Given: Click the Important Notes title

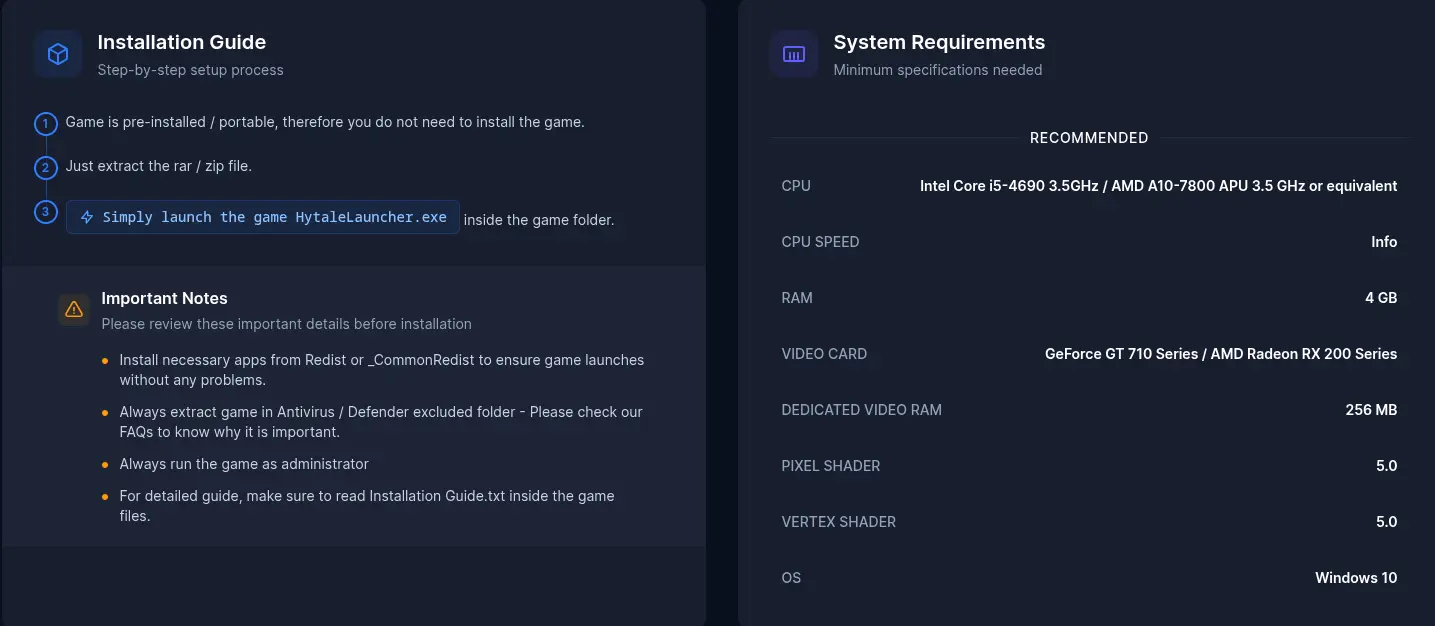Looking at the screenshot, I should (x=164, y=298).
